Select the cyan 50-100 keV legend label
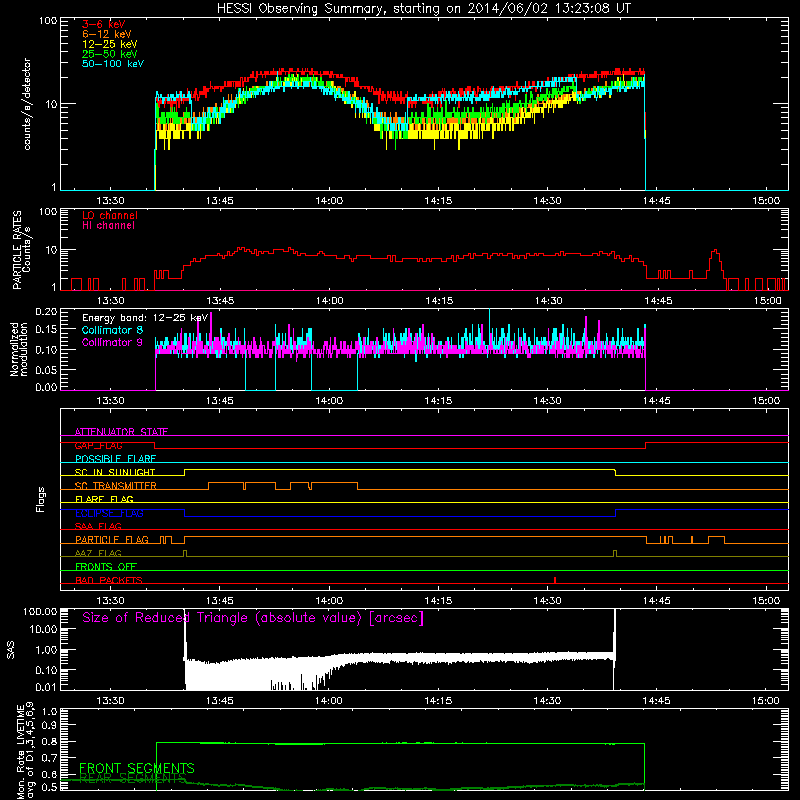Screen dimensions: 800x800 coord(113,64)
